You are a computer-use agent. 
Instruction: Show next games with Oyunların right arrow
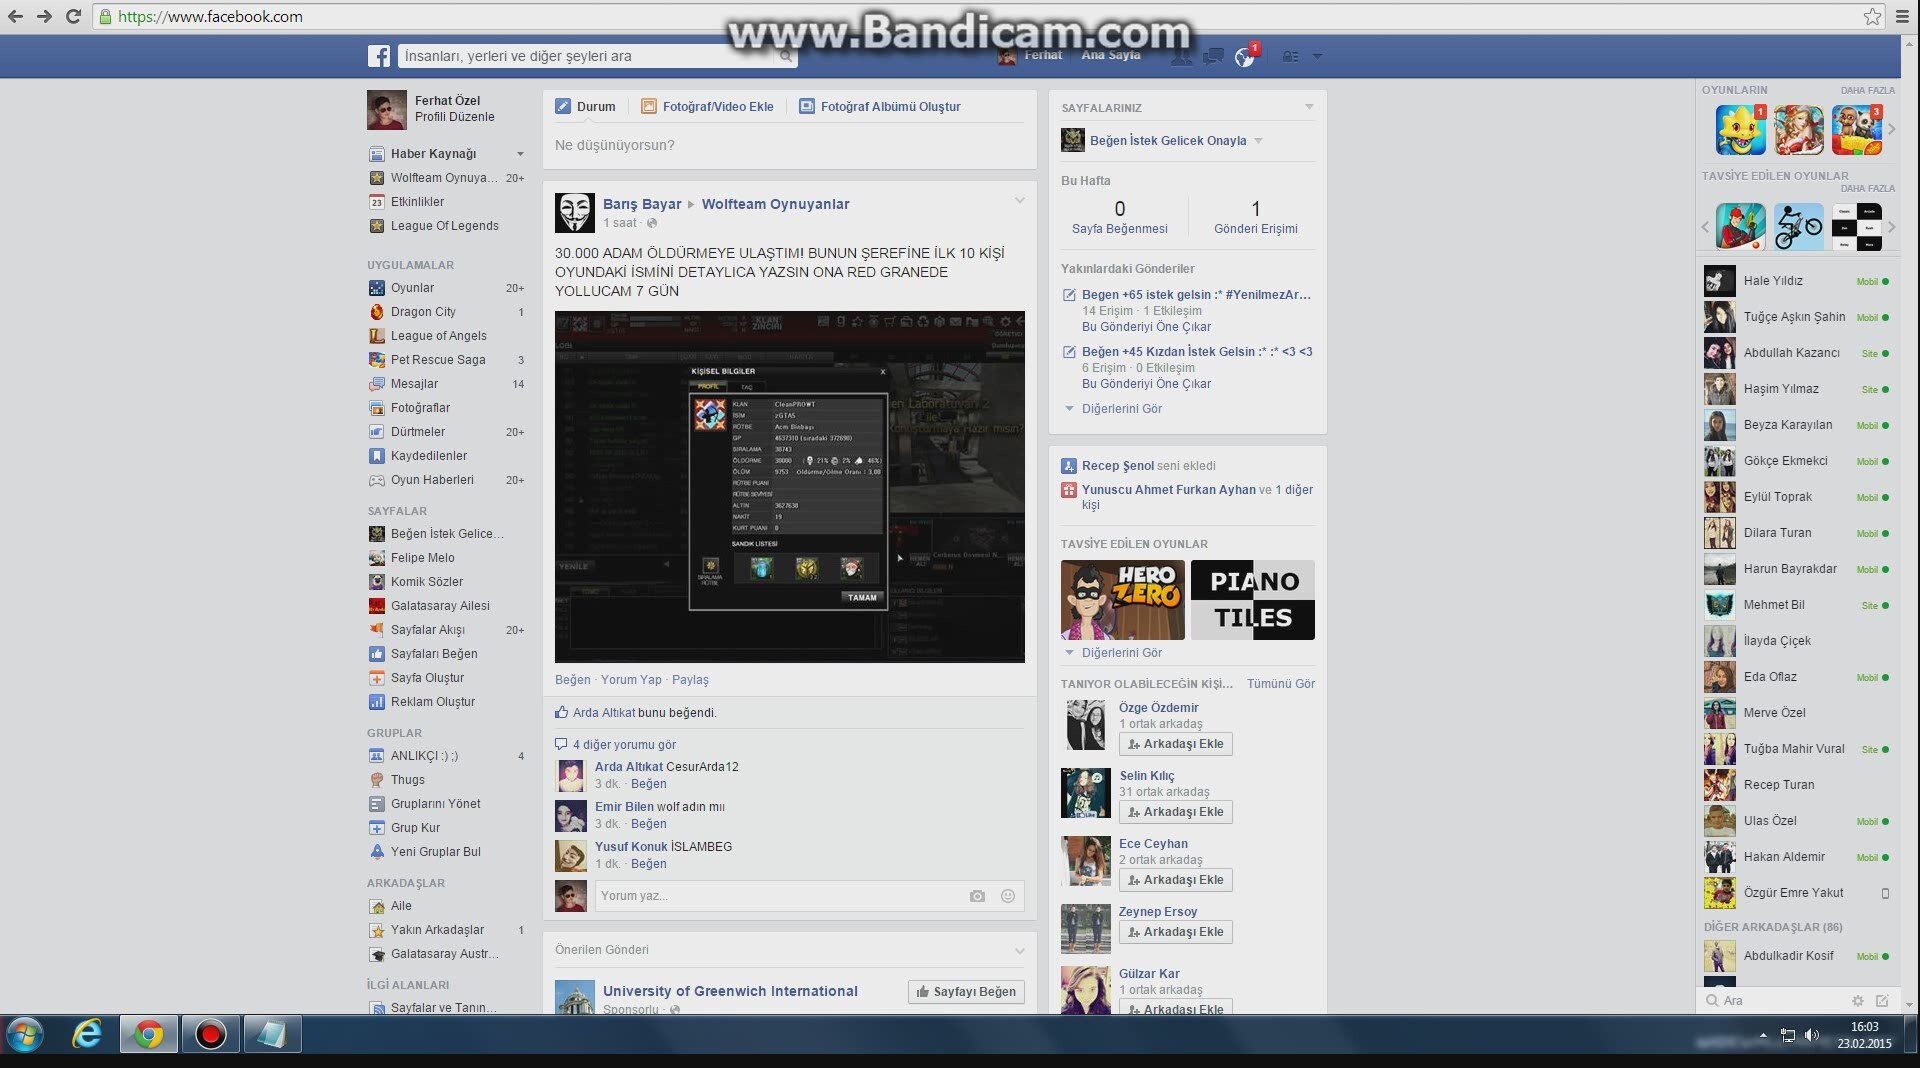tap(1891, 129)
